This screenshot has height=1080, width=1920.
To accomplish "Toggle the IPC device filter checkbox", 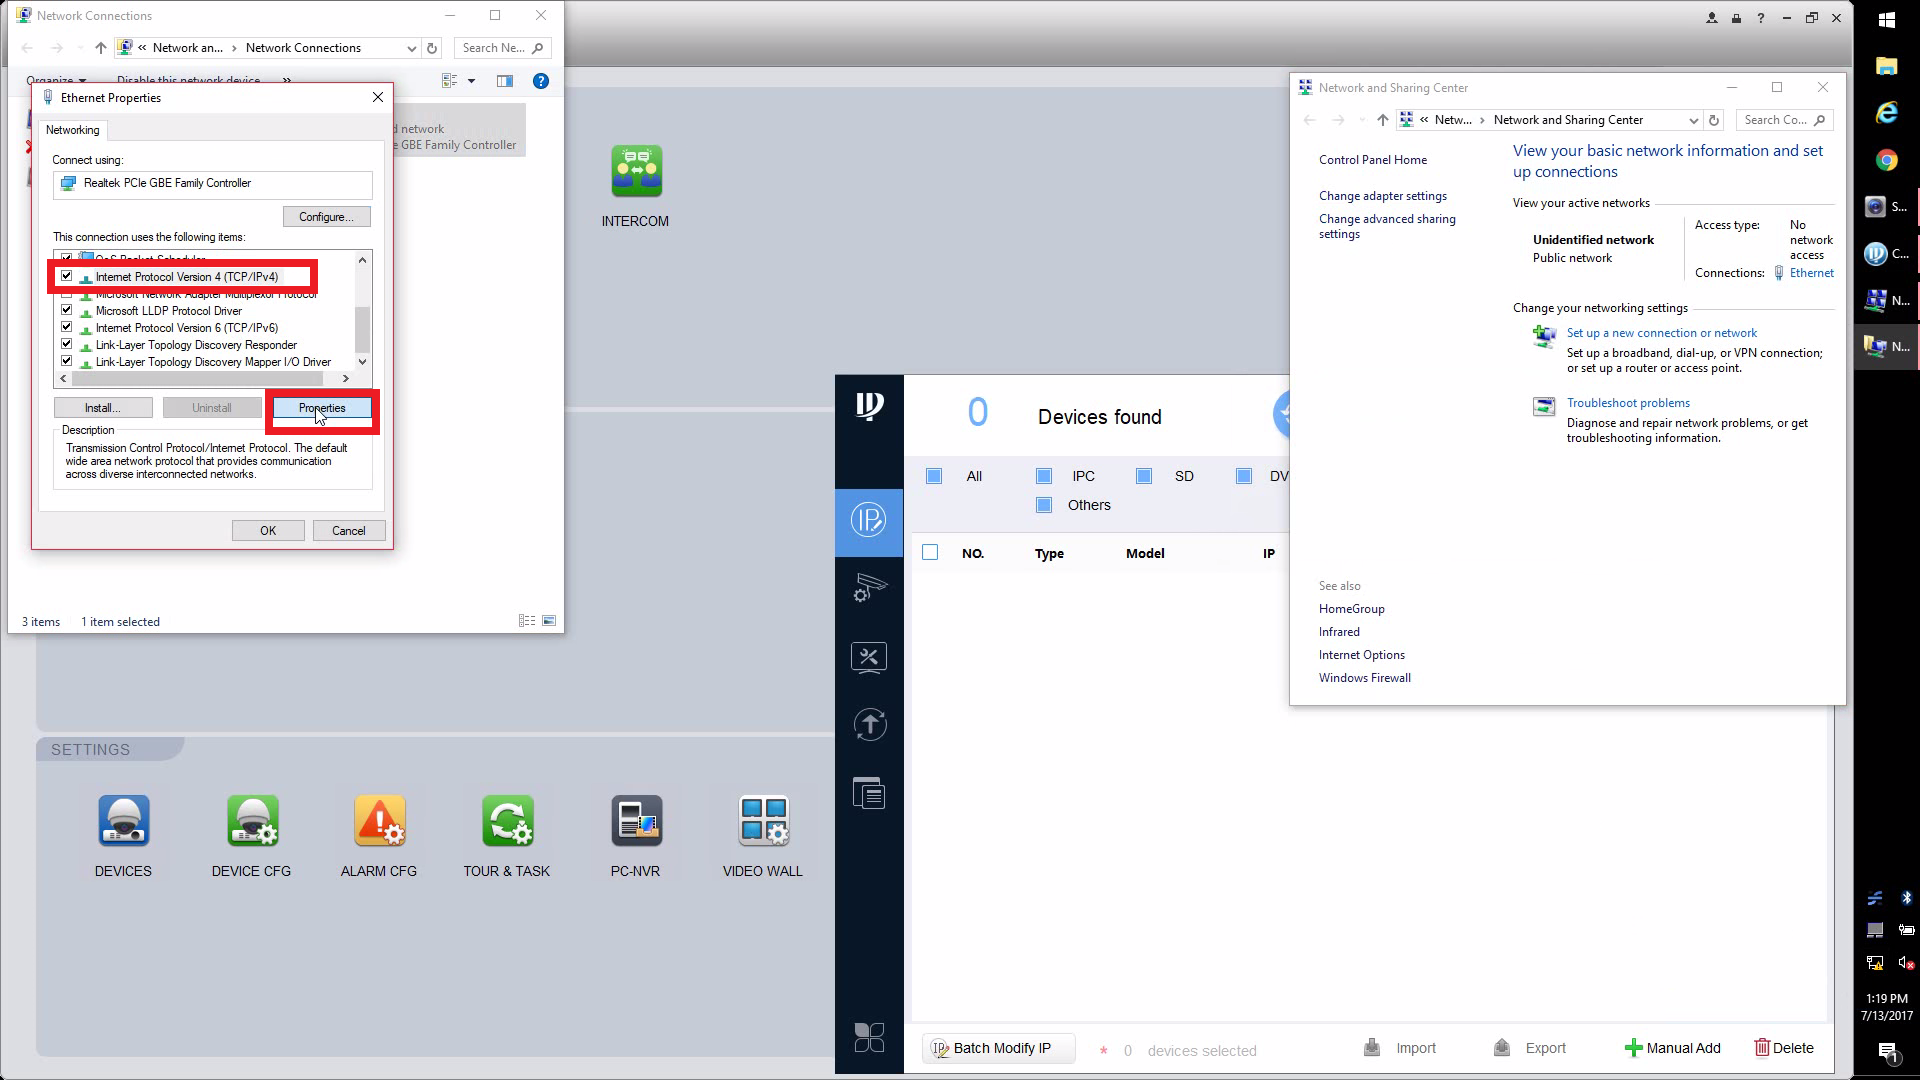I will [1044, 476].
